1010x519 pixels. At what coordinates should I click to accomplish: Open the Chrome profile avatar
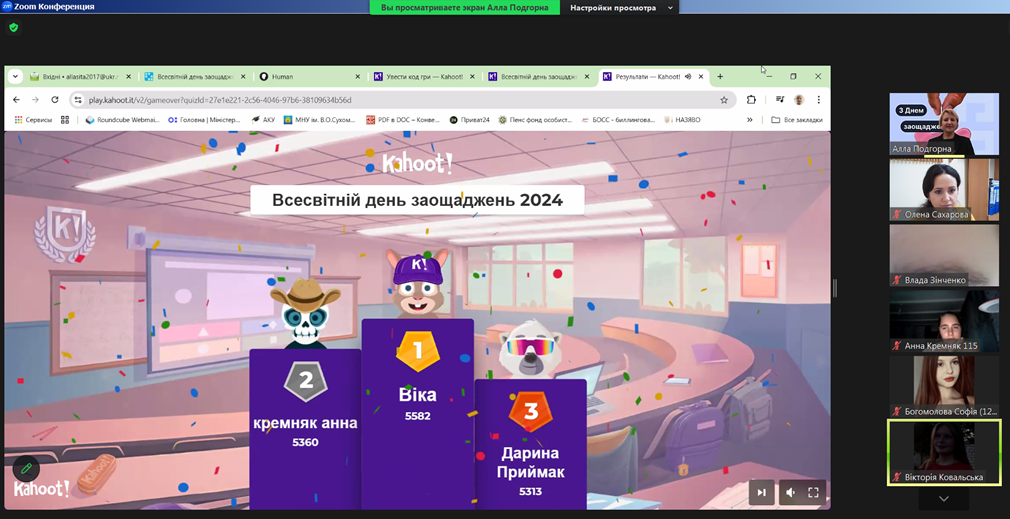799,100
